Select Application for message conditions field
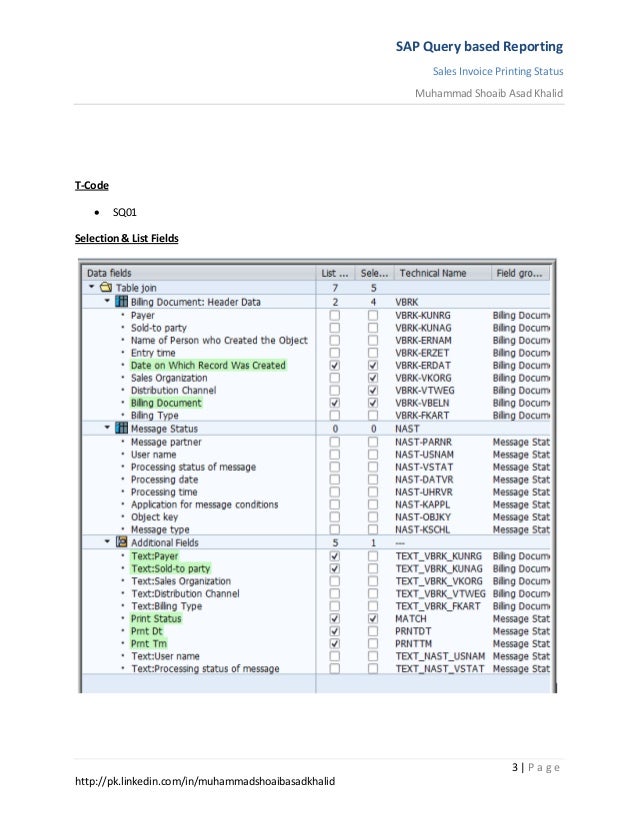 (204, 505)
